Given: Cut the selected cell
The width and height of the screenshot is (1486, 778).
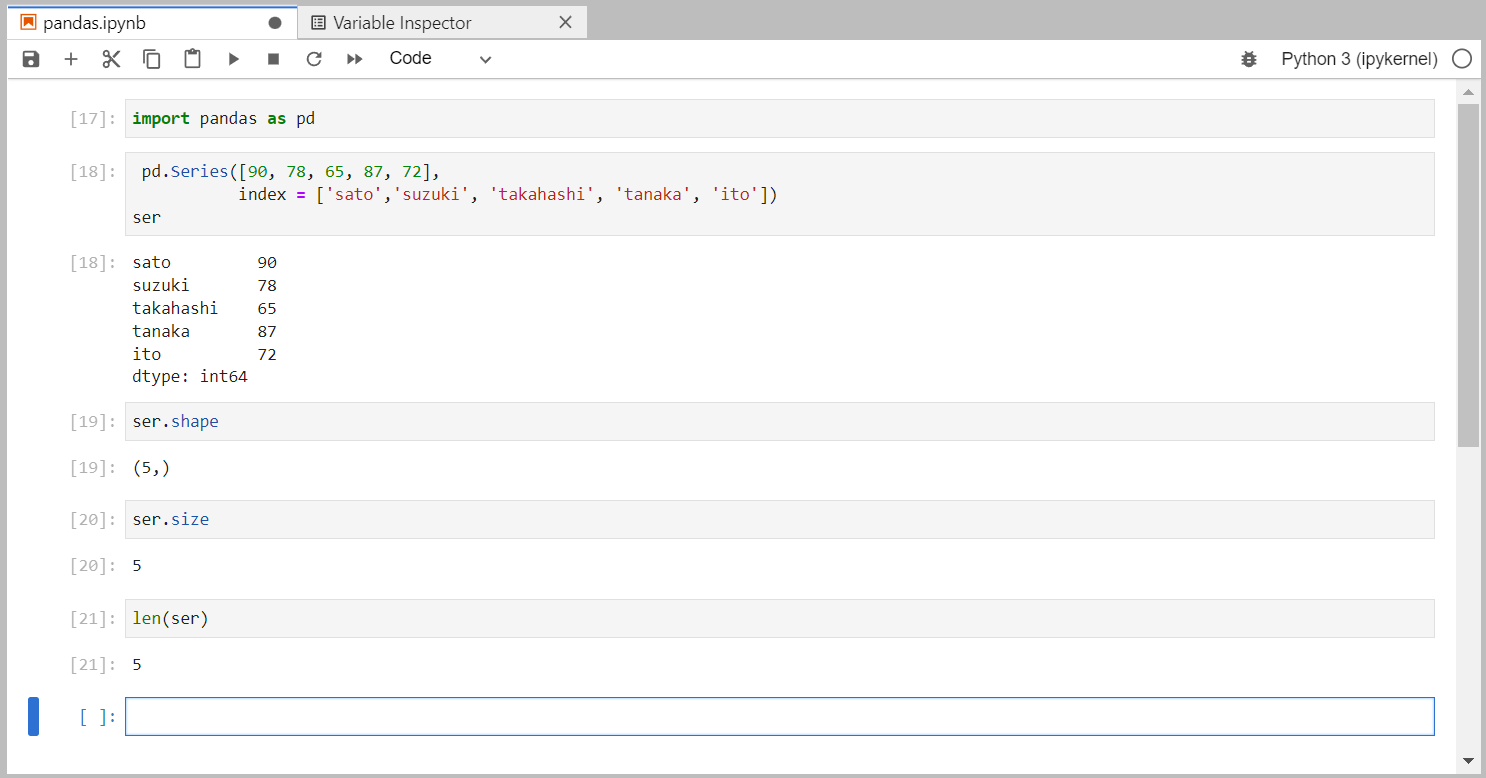Looking at the screenshot, I should (111, 58).
